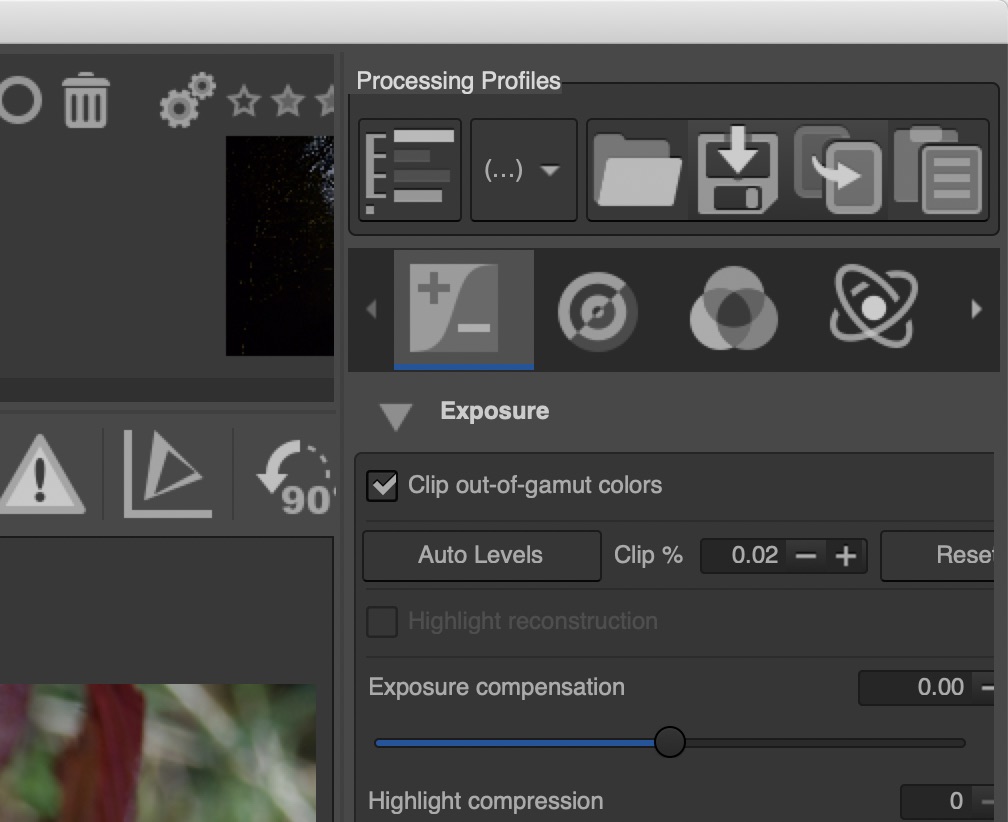Viewport: 1008px width, 822px height.
Task: Save current processing profile to file
Action: point(737,170)
